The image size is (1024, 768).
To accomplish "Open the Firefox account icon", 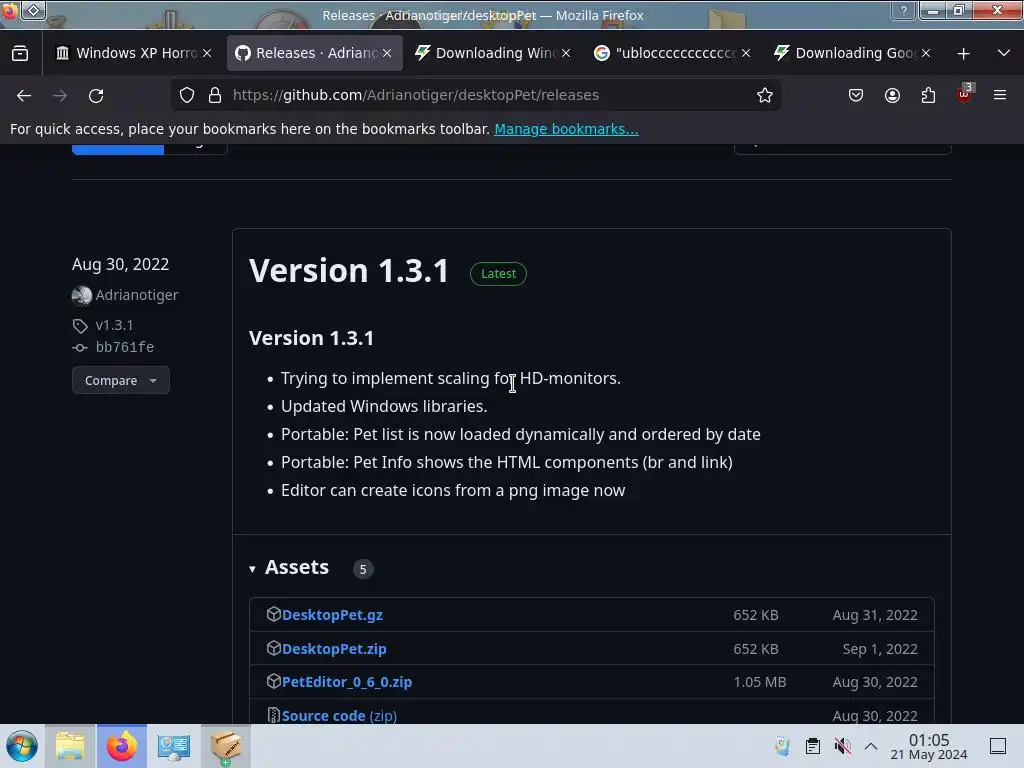I will tap(892, 95).
